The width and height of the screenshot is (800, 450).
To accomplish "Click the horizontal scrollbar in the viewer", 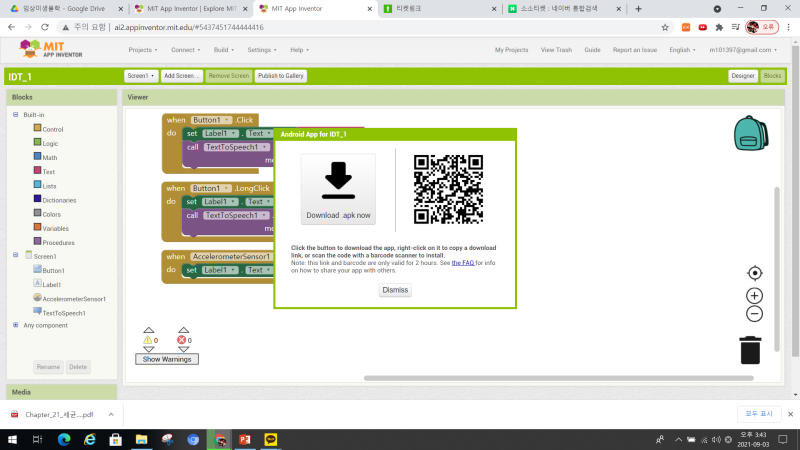I will [559, 378].
